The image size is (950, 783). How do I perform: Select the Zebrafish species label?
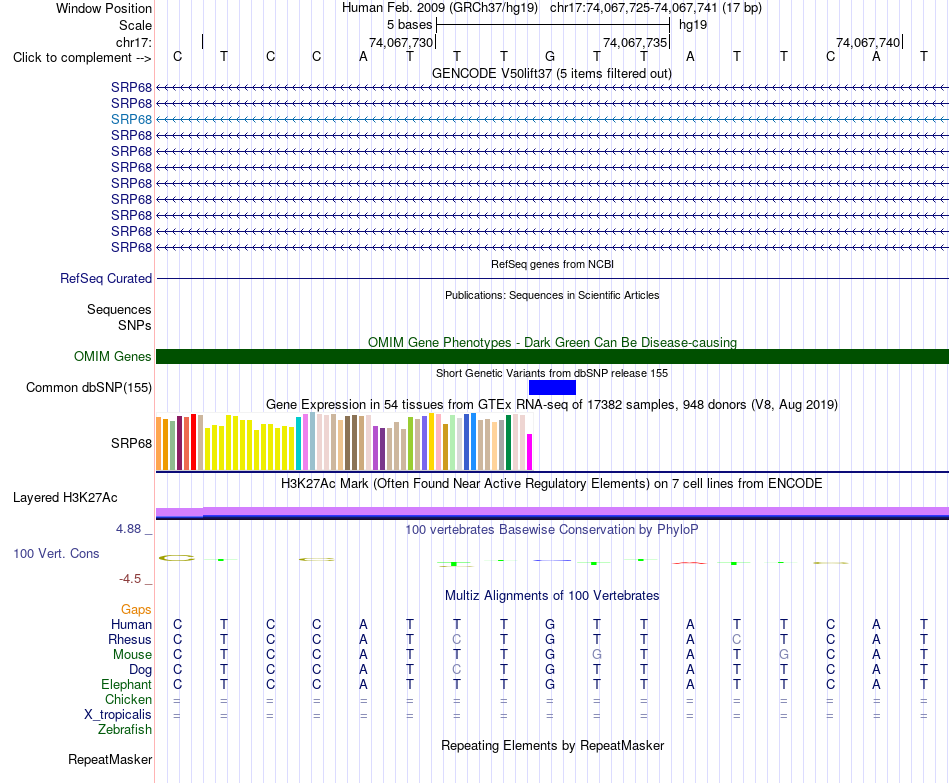(125, 729)
